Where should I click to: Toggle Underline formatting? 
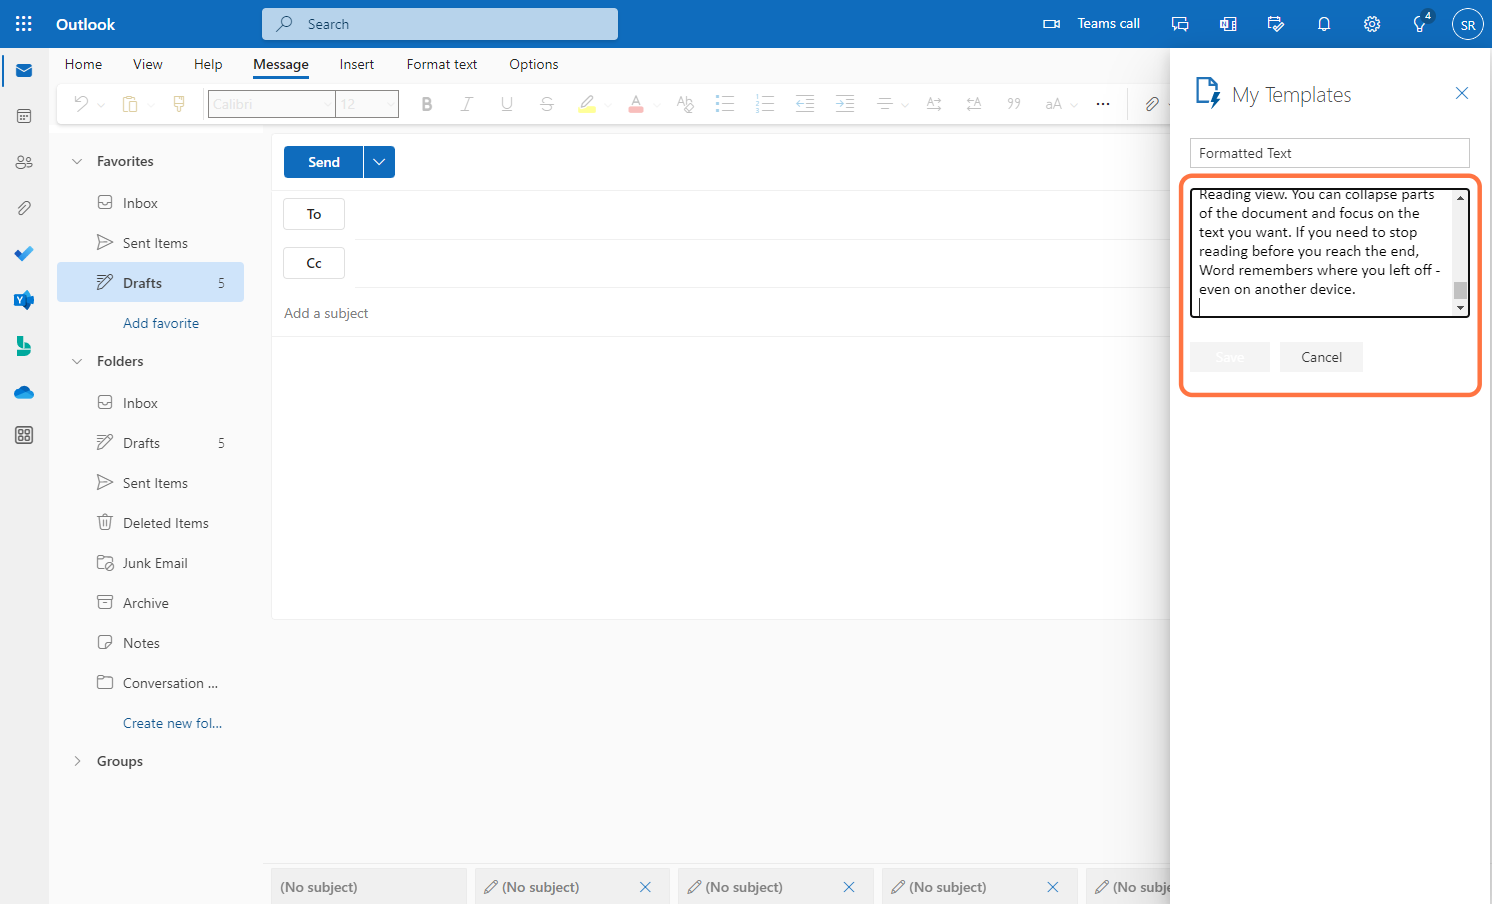click(x=507, y=104)
